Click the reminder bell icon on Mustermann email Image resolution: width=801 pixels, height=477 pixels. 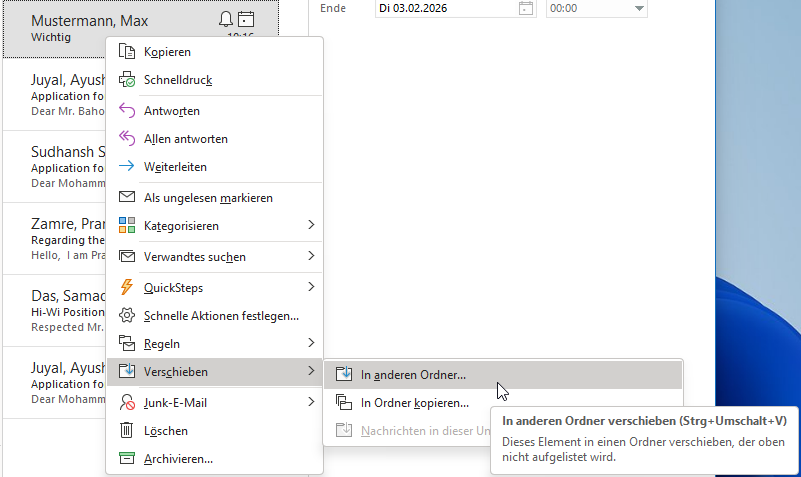coord(225,19)
